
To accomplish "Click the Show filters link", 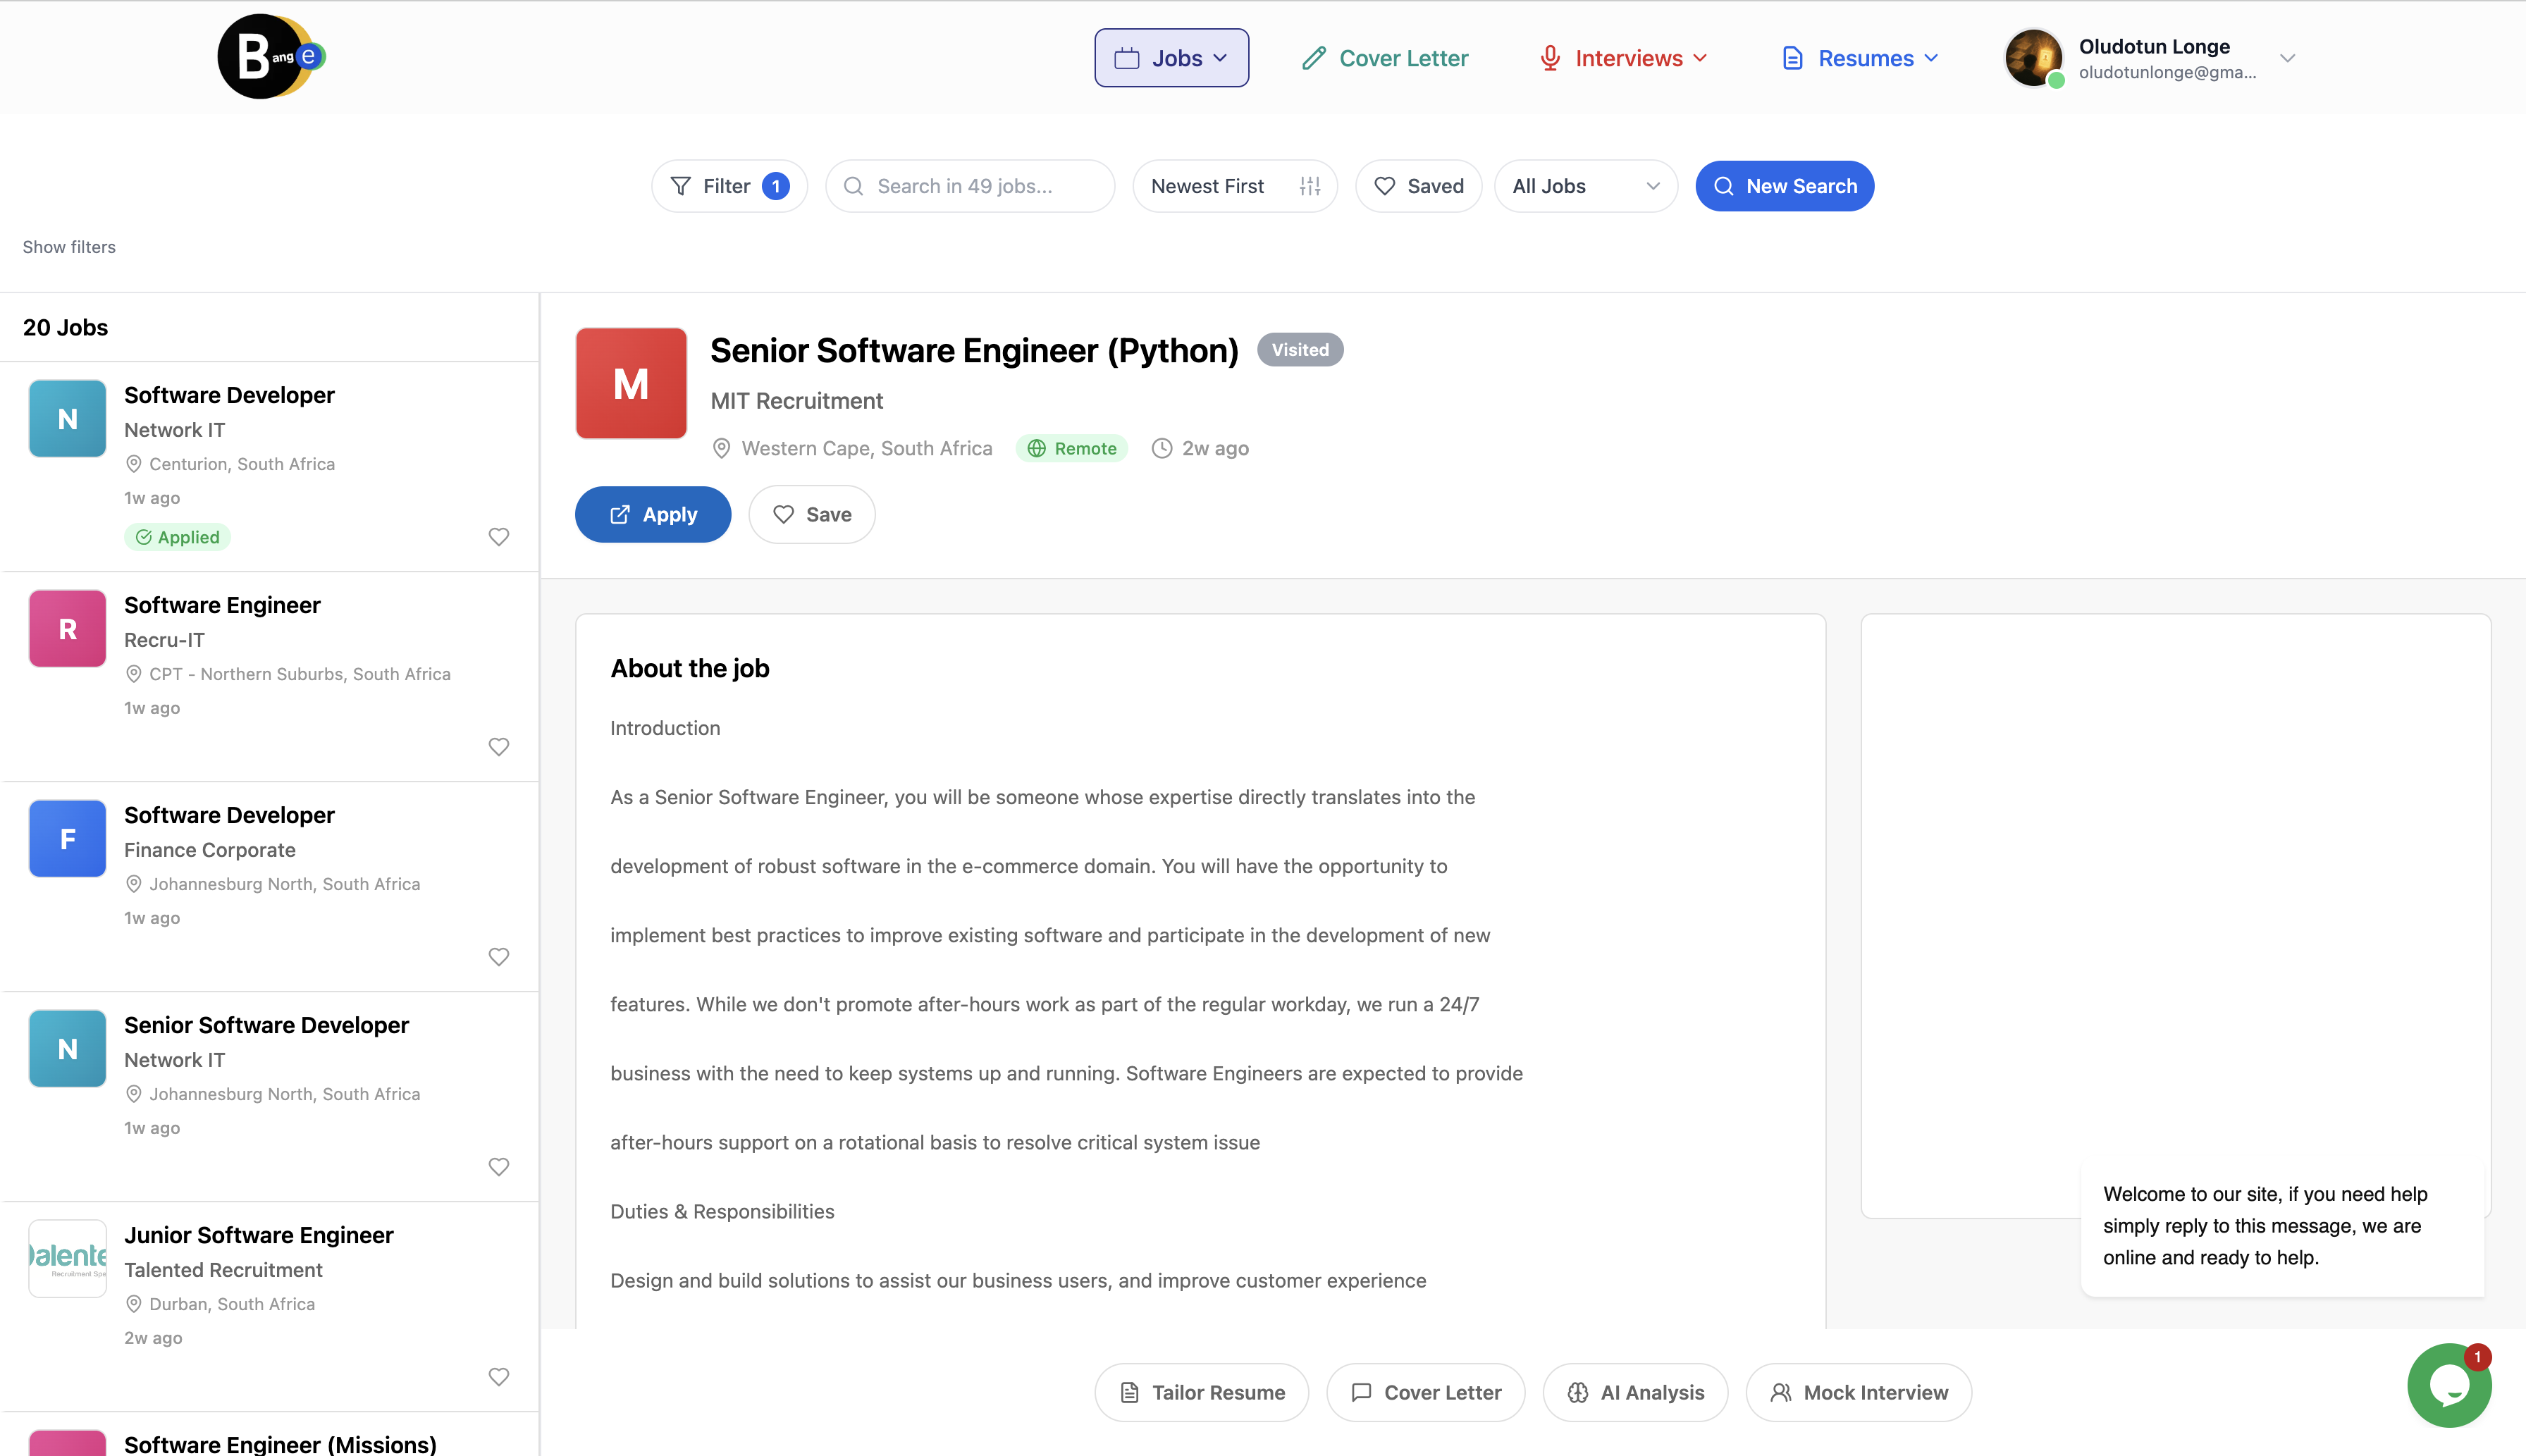I will pos(68,246).
